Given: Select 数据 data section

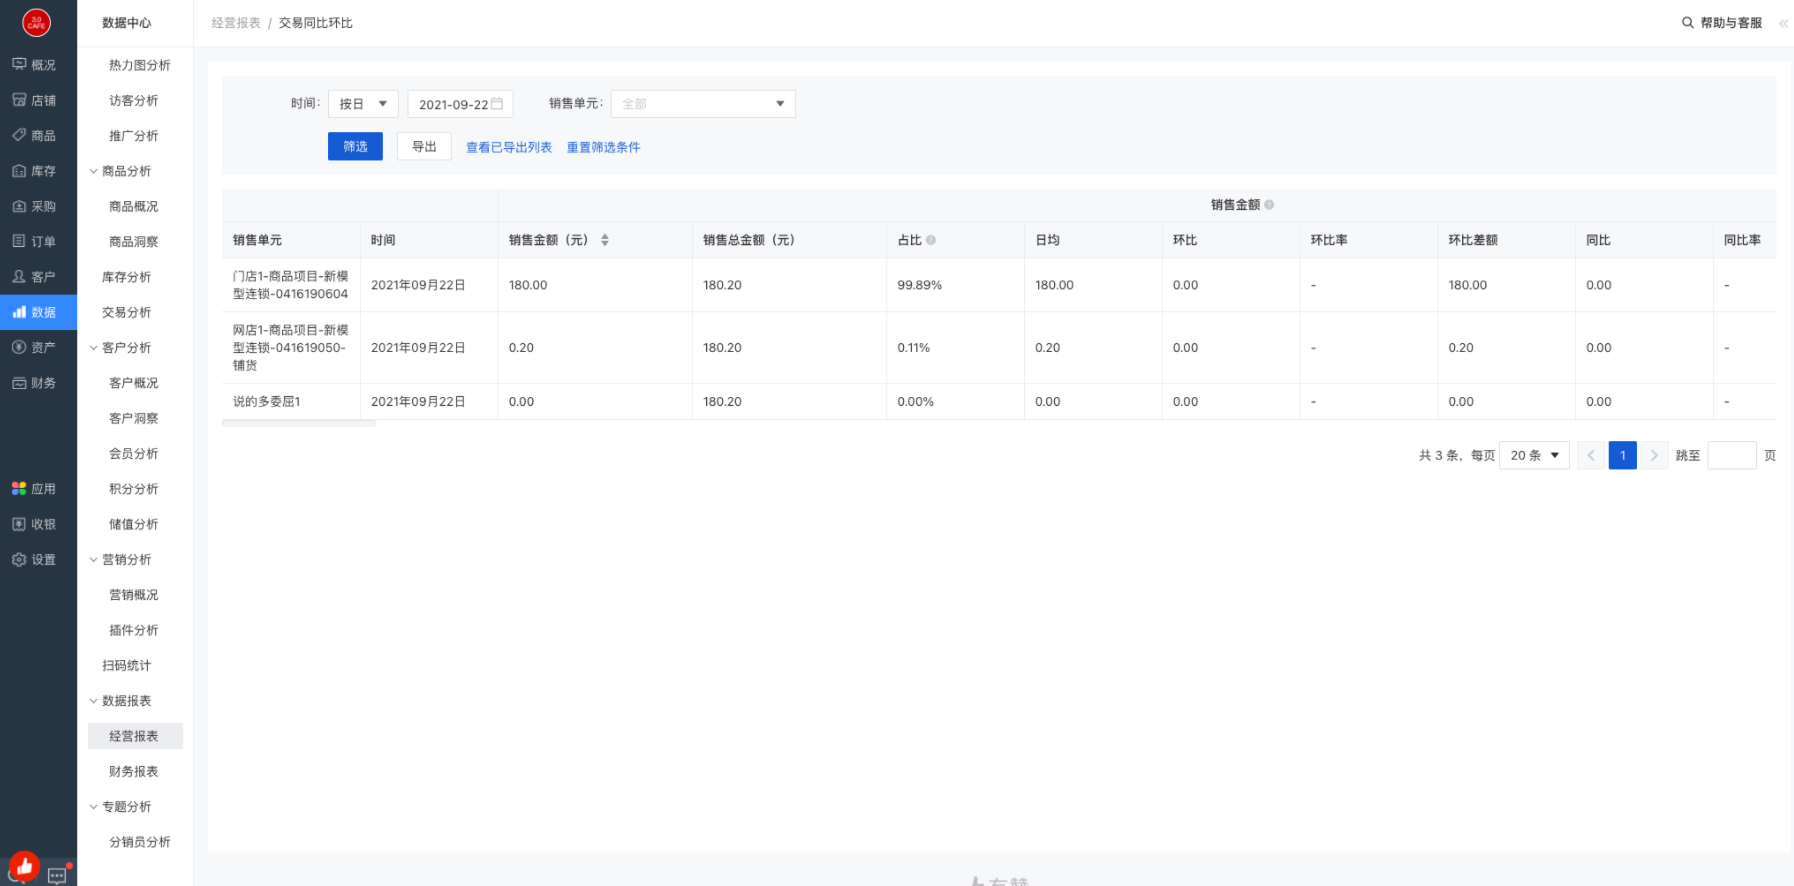Looking at the screenshot, I should 38,312.
